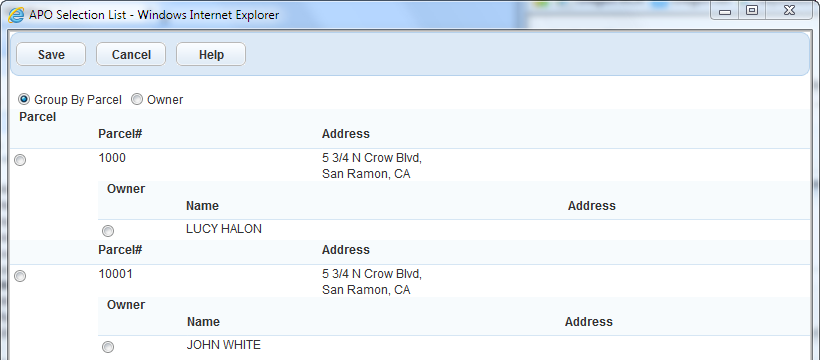Minimize the APO Selection List window
Screen dimensions: 820x360
point(724,10)
